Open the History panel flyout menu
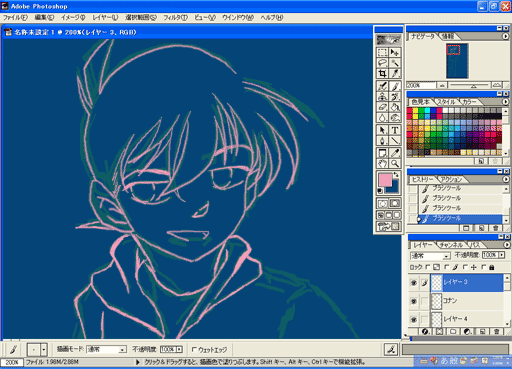Screen dimensions: 512x369 [506, 179]
